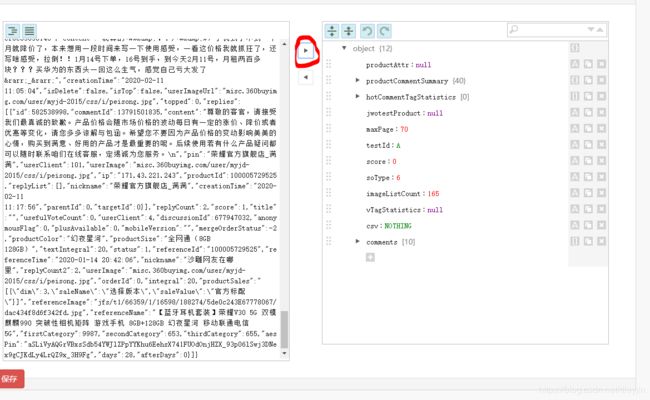Focus the tree search input box
The width and height of the screenshot is (650, 400).
coord(551,29)
